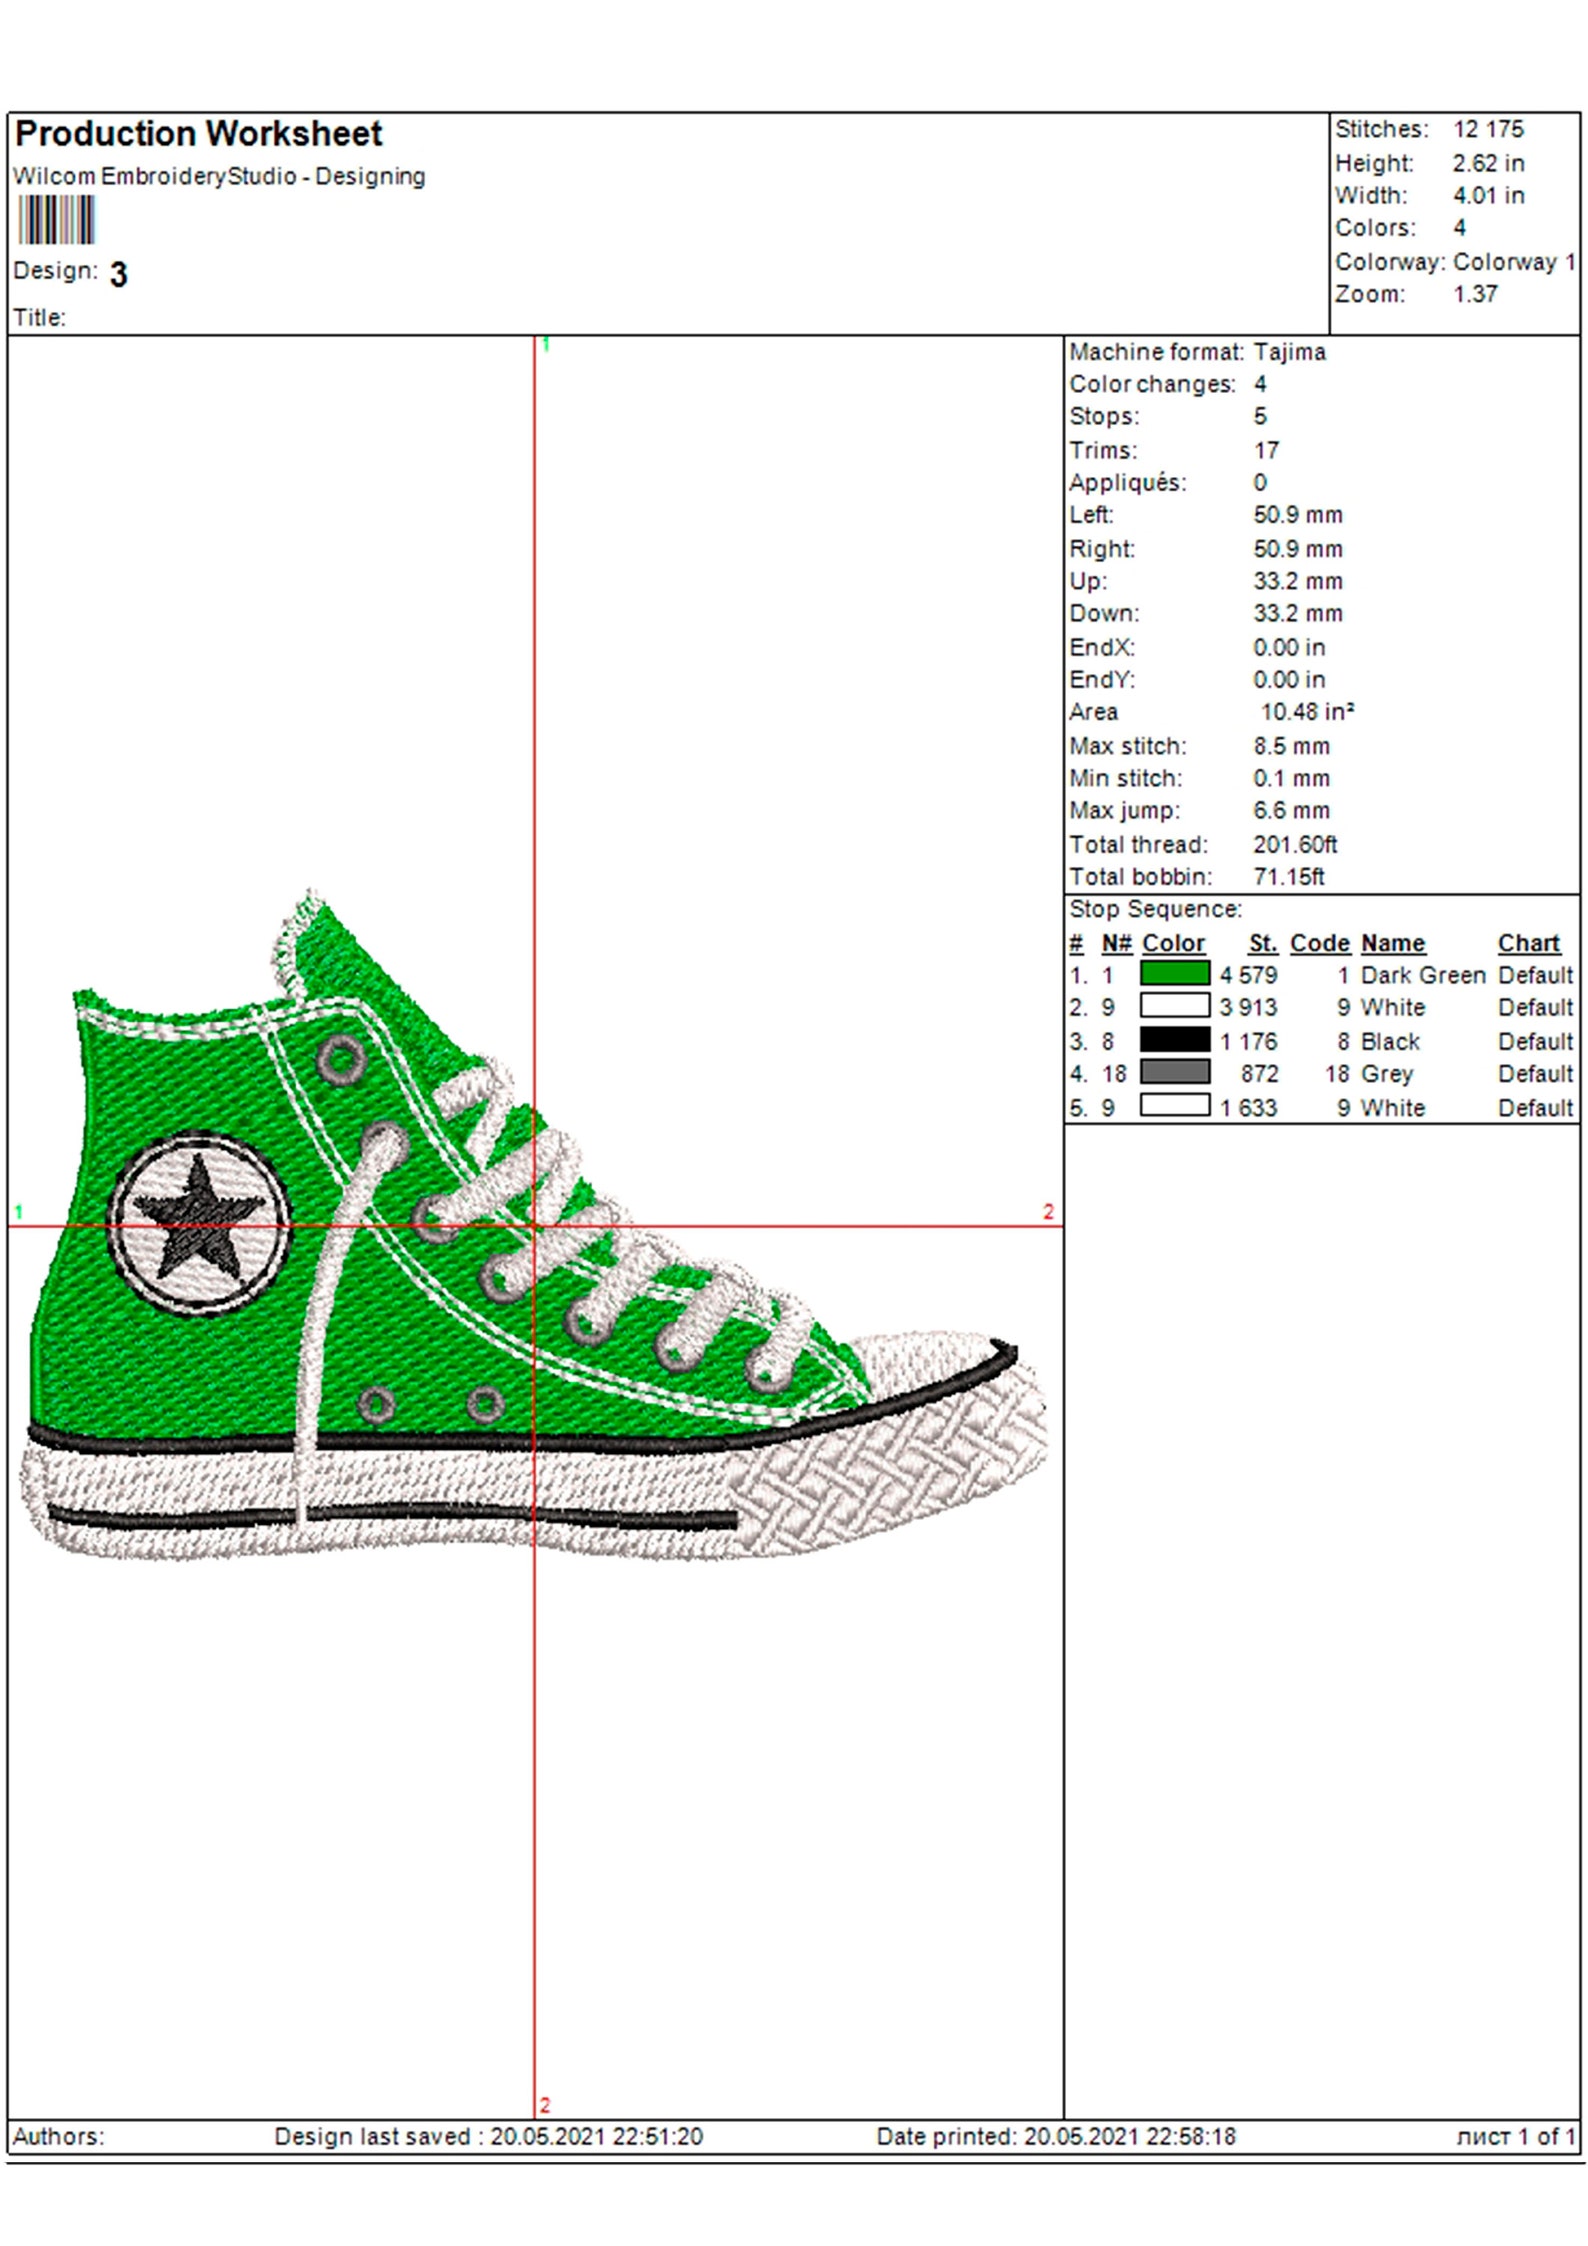1588x2246 pixels.
Task: Click the White swatch in stop sequence row 2
Action: [x=1175, y=1006]
